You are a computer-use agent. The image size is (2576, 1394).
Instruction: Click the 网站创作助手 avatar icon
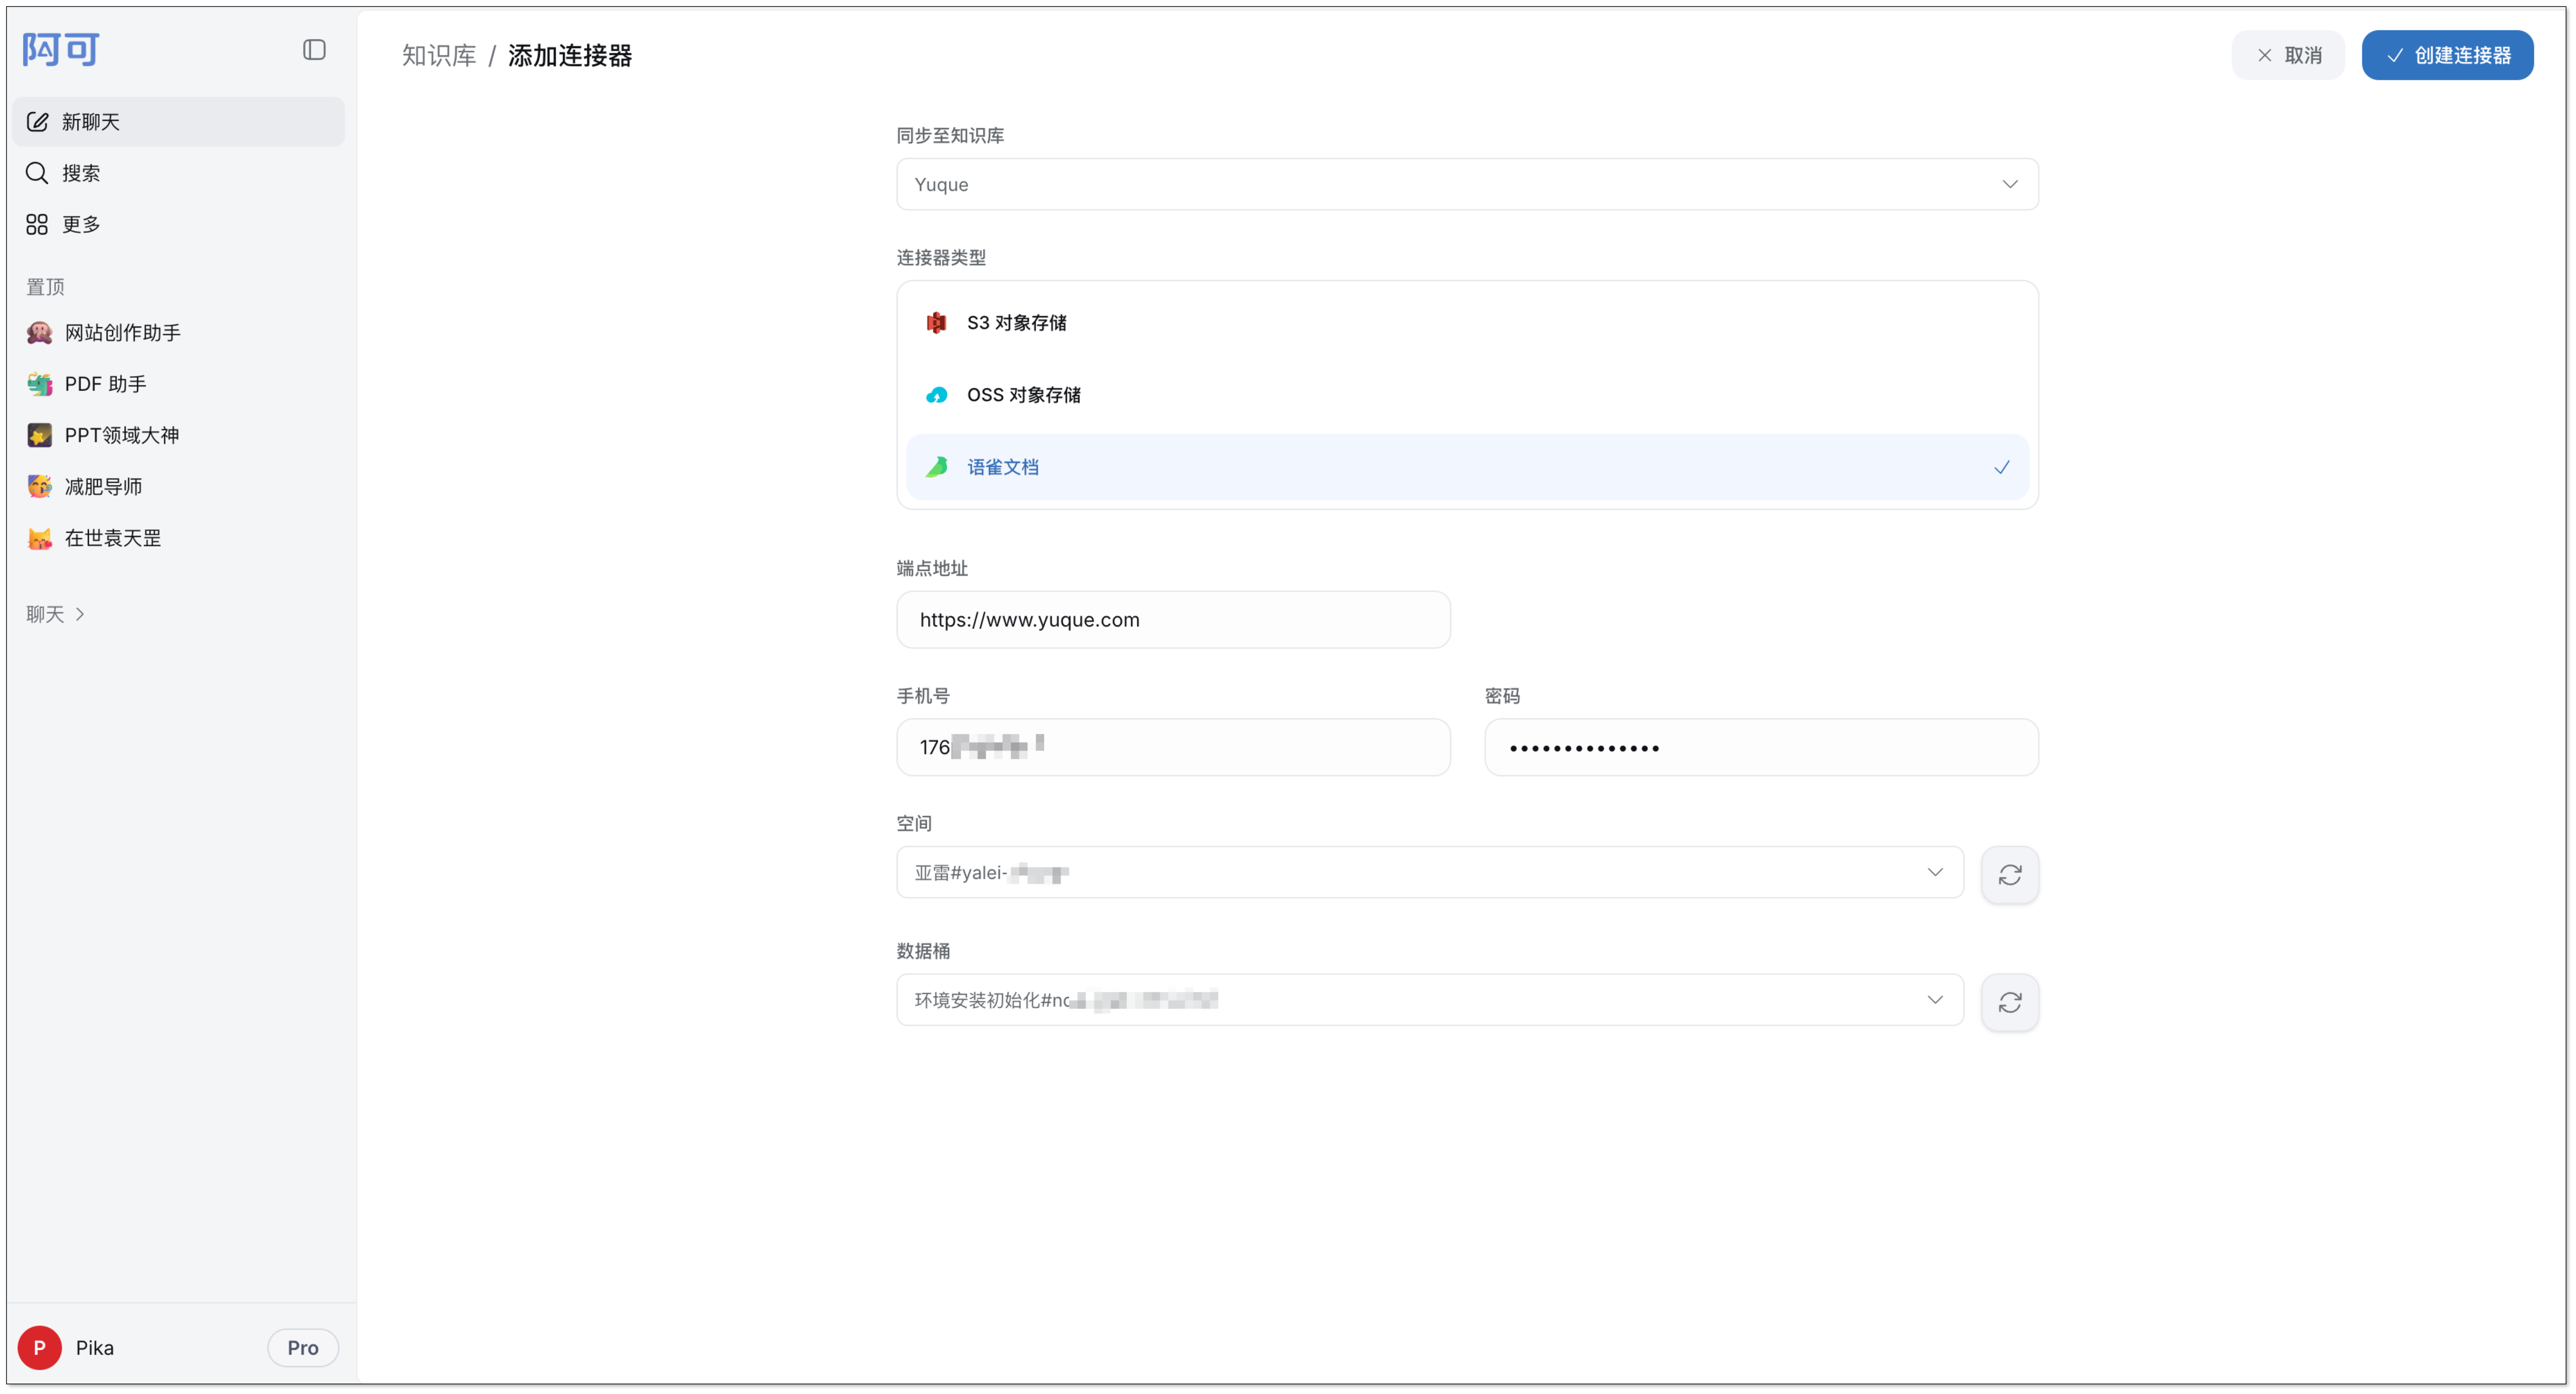coord(40,333)
